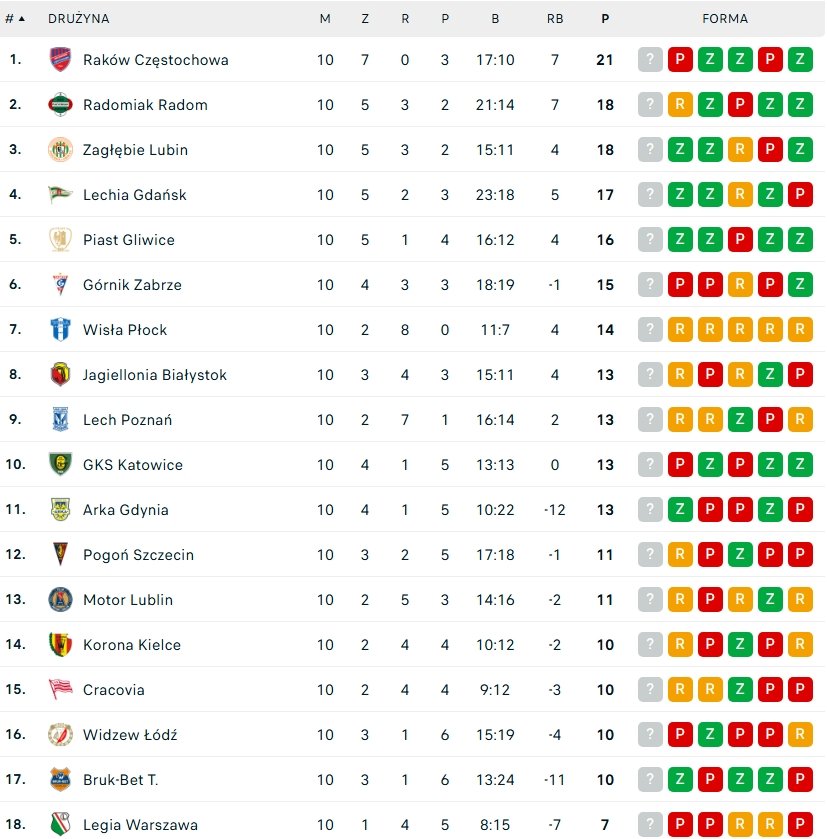Click the Raków Częstochowa club crest
Image resolution: width=827 pixels, height=839 pixels.
60,60
